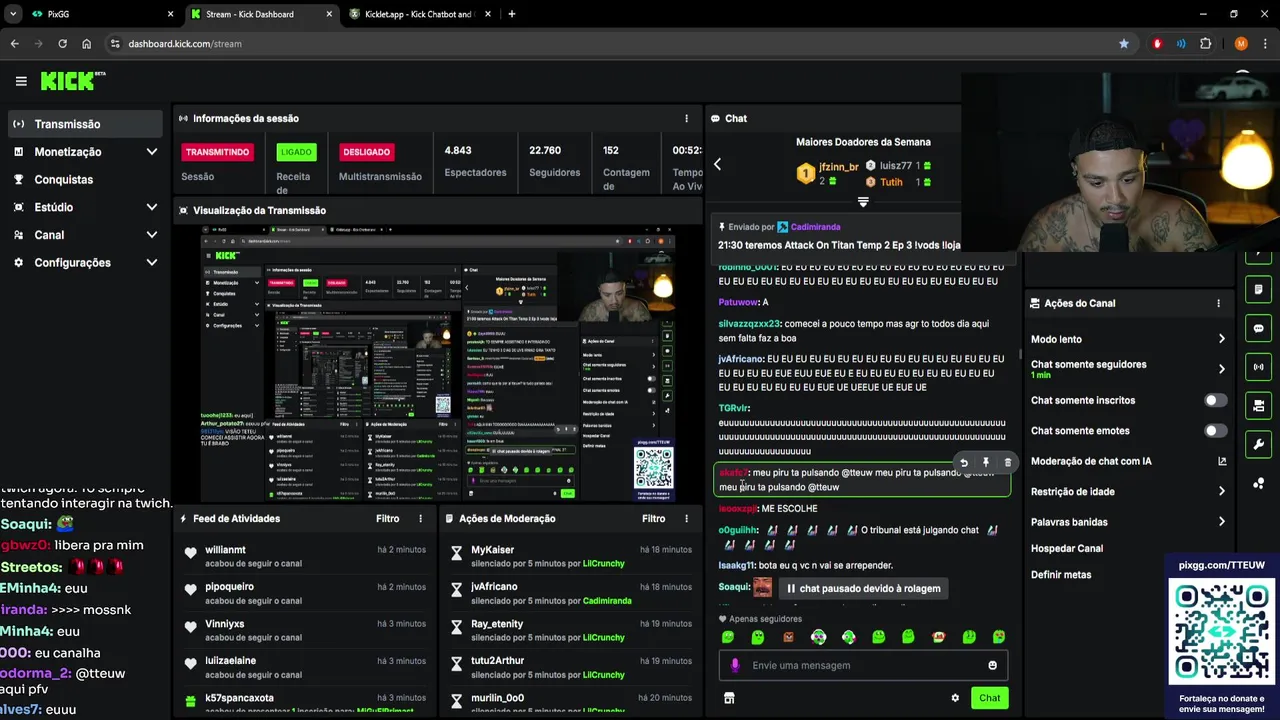Bookmark this page with the star icon
Screen dimensions: 1280x720
click(x=1124, y=44)
